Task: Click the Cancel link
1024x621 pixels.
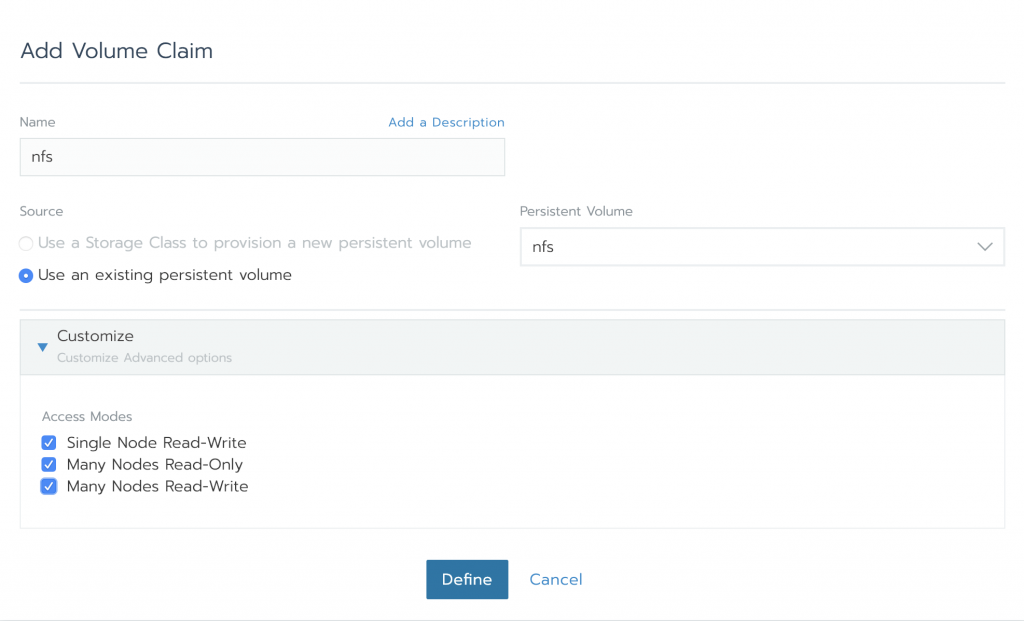Action: 556,579
